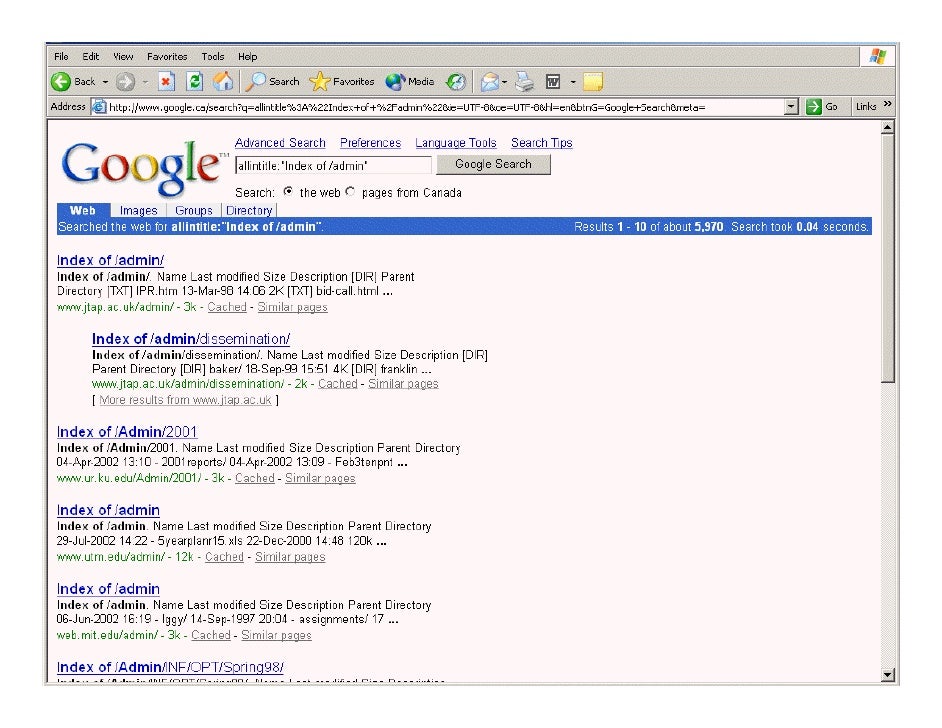Click the Windows flag logo

[x=878, y=56]
